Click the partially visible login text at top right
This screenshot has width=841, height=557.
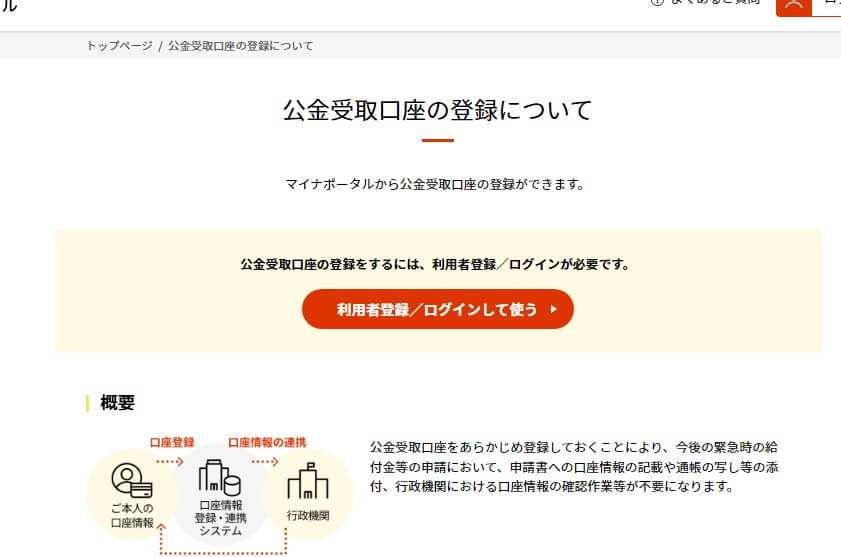click(830, 4)
